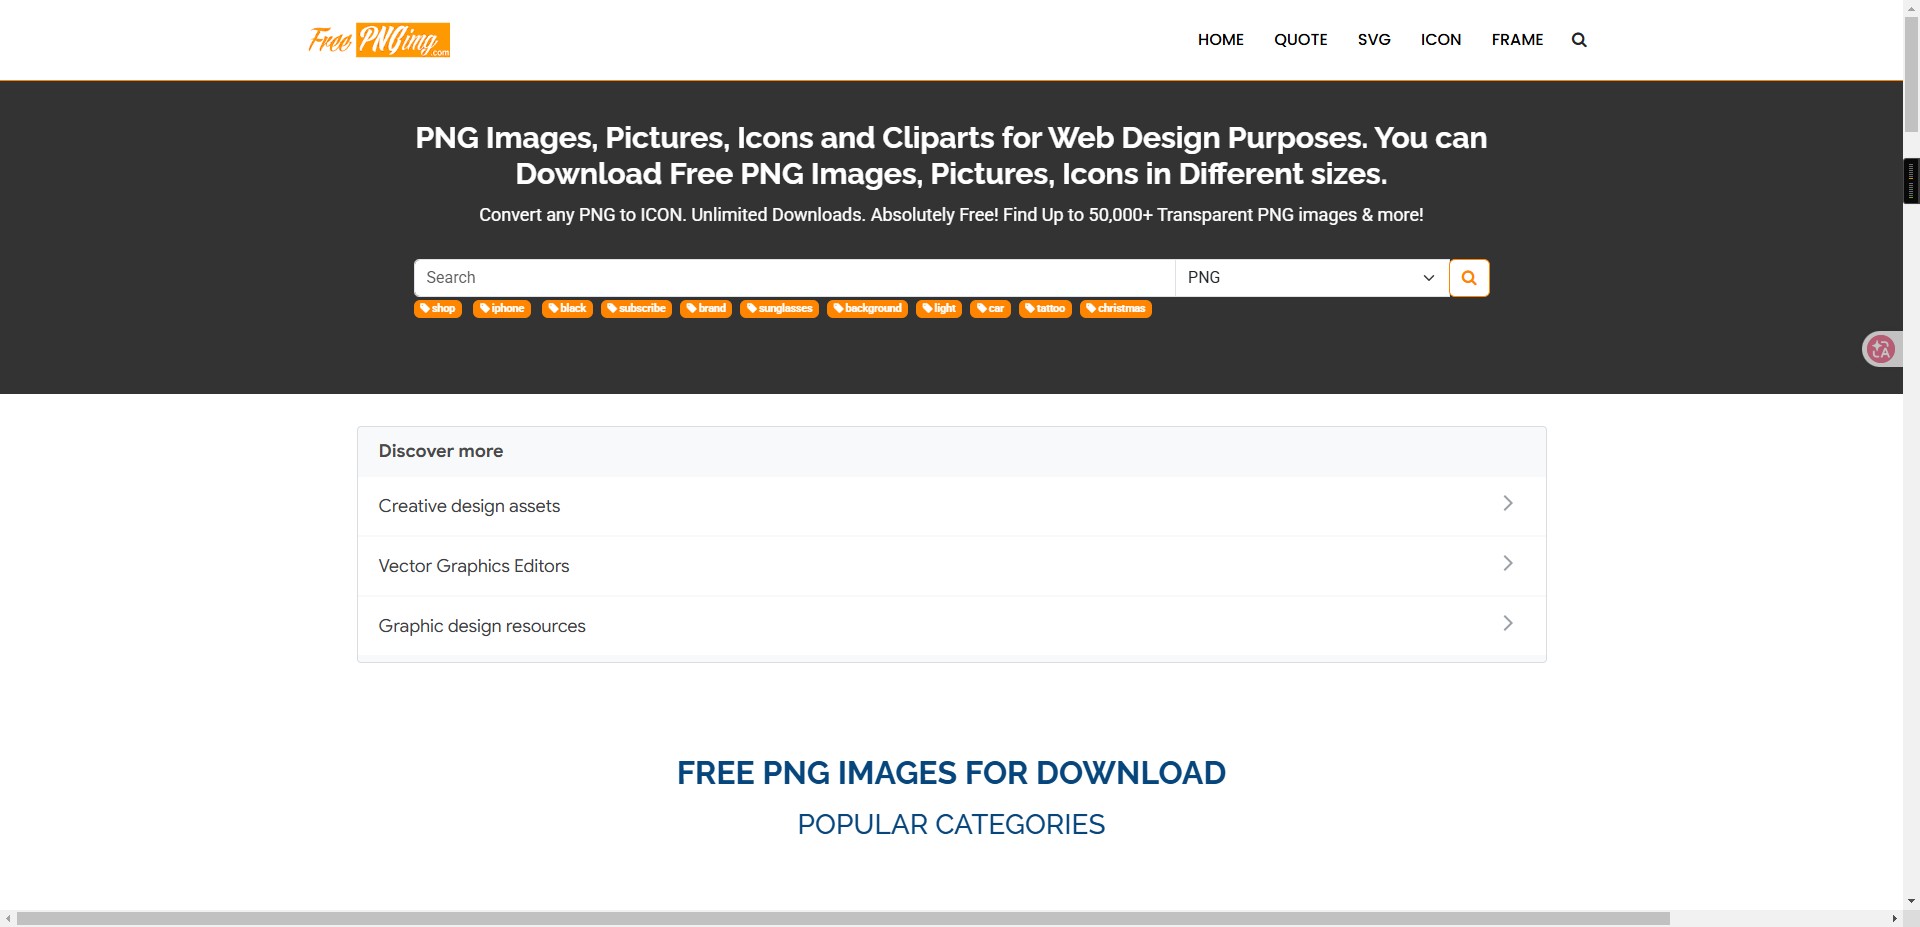Click the FreePNGimg logo
Image resolution: width=1920 pixels, height=927 pixels.
[x=378, y=40]
